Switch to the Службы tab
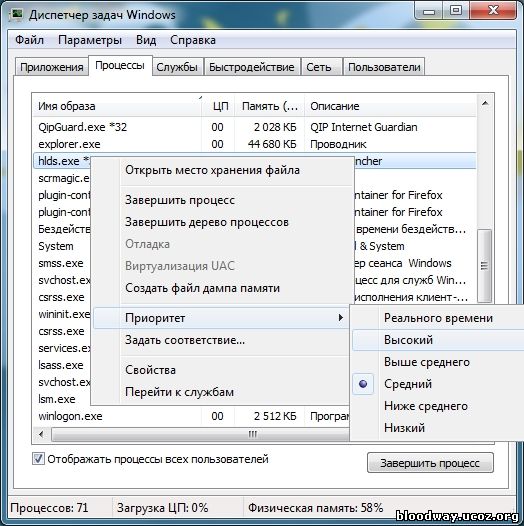 tap(177, 67)
